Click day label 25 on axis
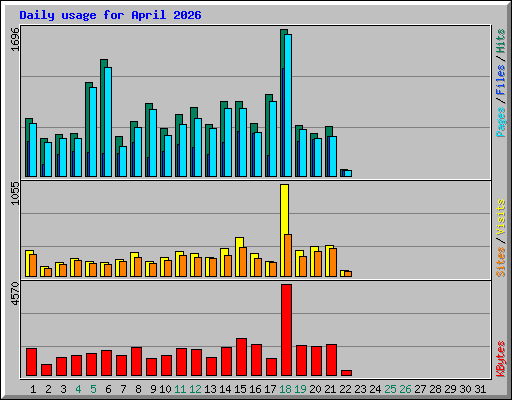 (390, 389)
